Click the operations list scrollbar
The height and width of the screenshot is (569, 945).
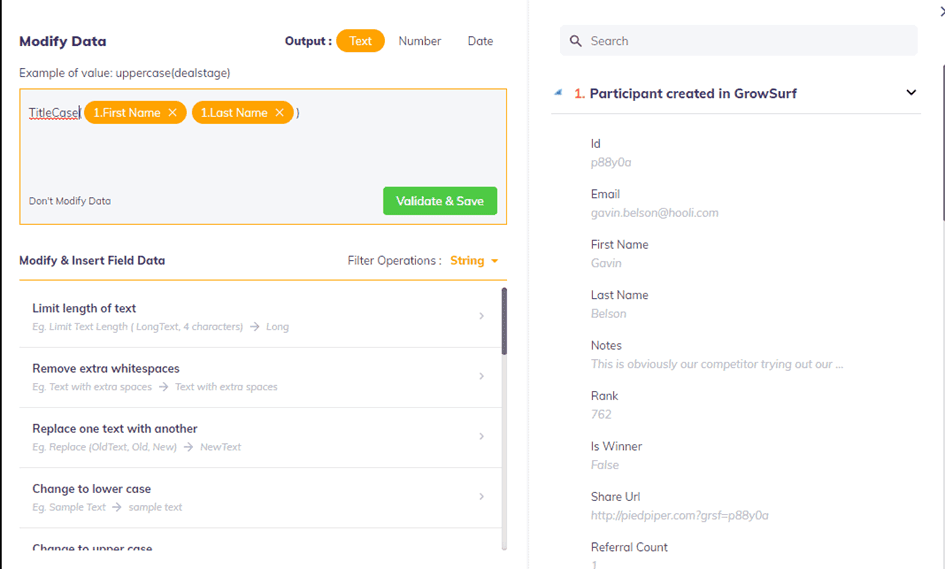click(x=504, y=322)
